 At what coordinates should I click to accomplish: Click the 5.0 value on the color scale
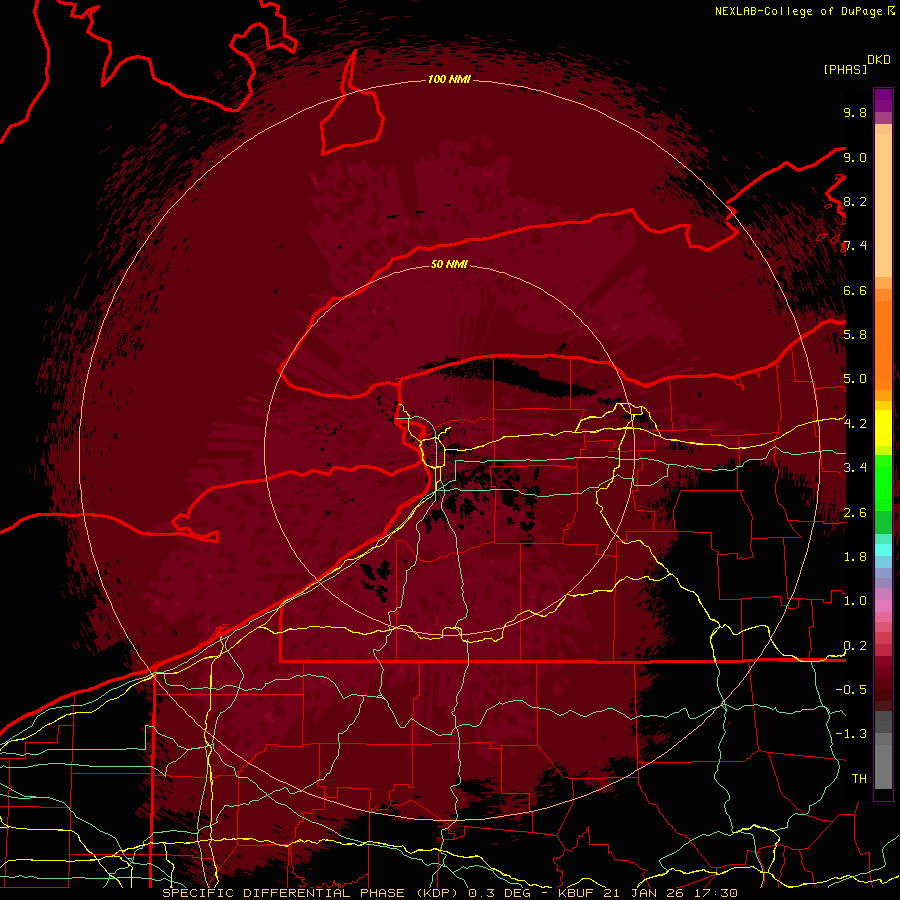click(855, 379)
